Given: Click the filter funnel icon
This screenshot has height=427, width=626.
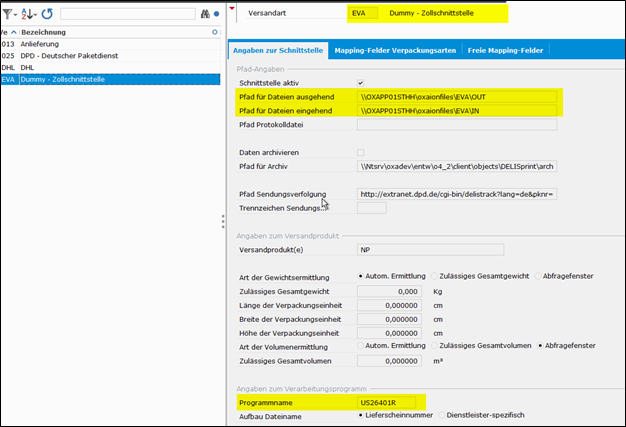Looking at the screenshot, I should (x=6, y=14).
